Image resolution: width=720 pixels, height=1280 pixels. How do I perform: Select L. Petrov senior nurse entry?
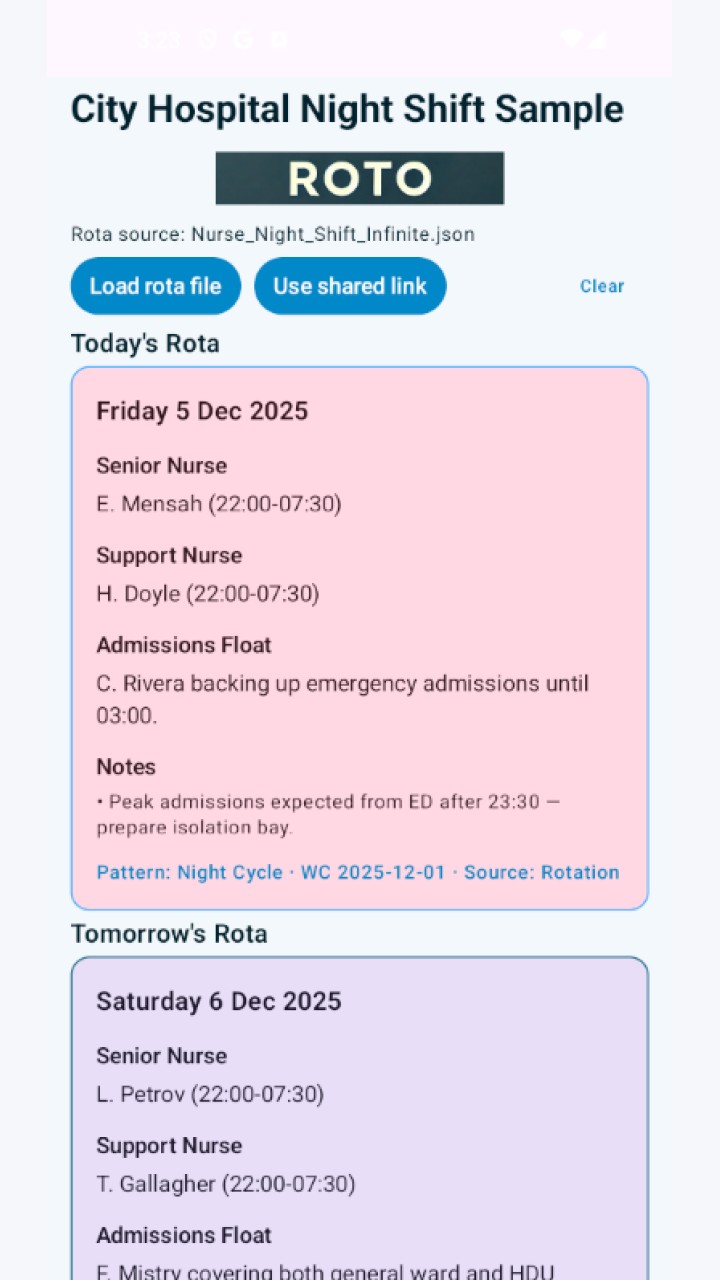(x=210, y=1094)
